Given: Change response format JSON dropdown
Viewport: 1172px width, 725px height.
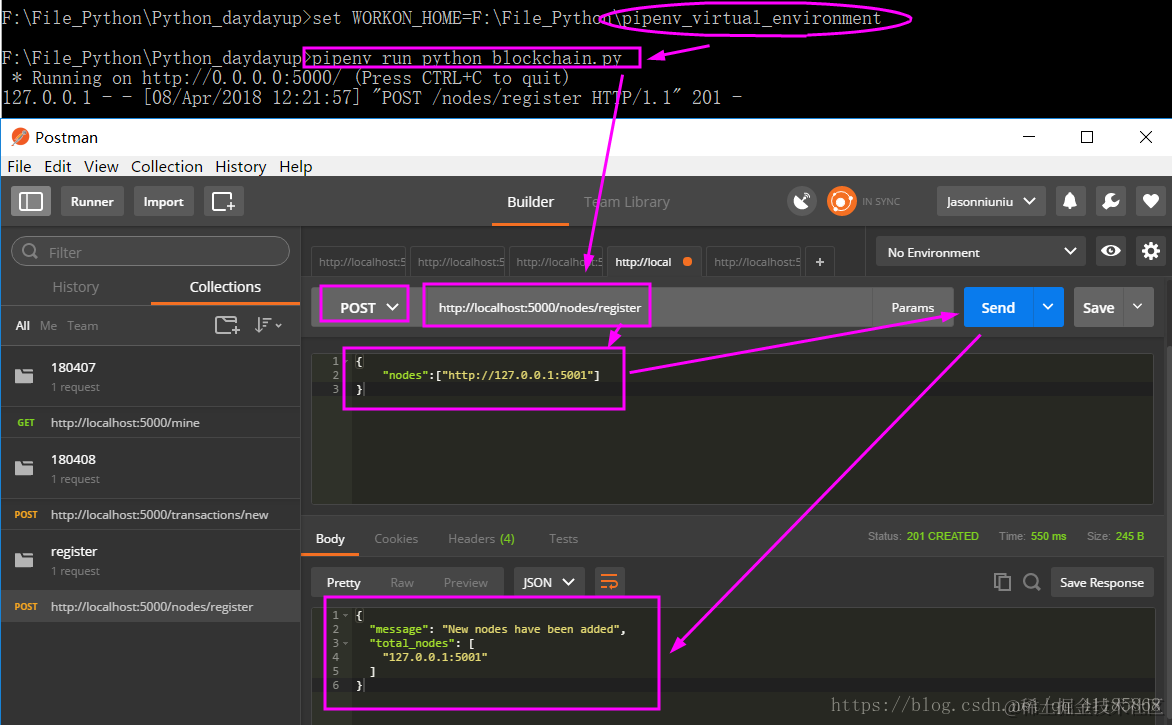Looking at the screenshot, I should point(548,582).
